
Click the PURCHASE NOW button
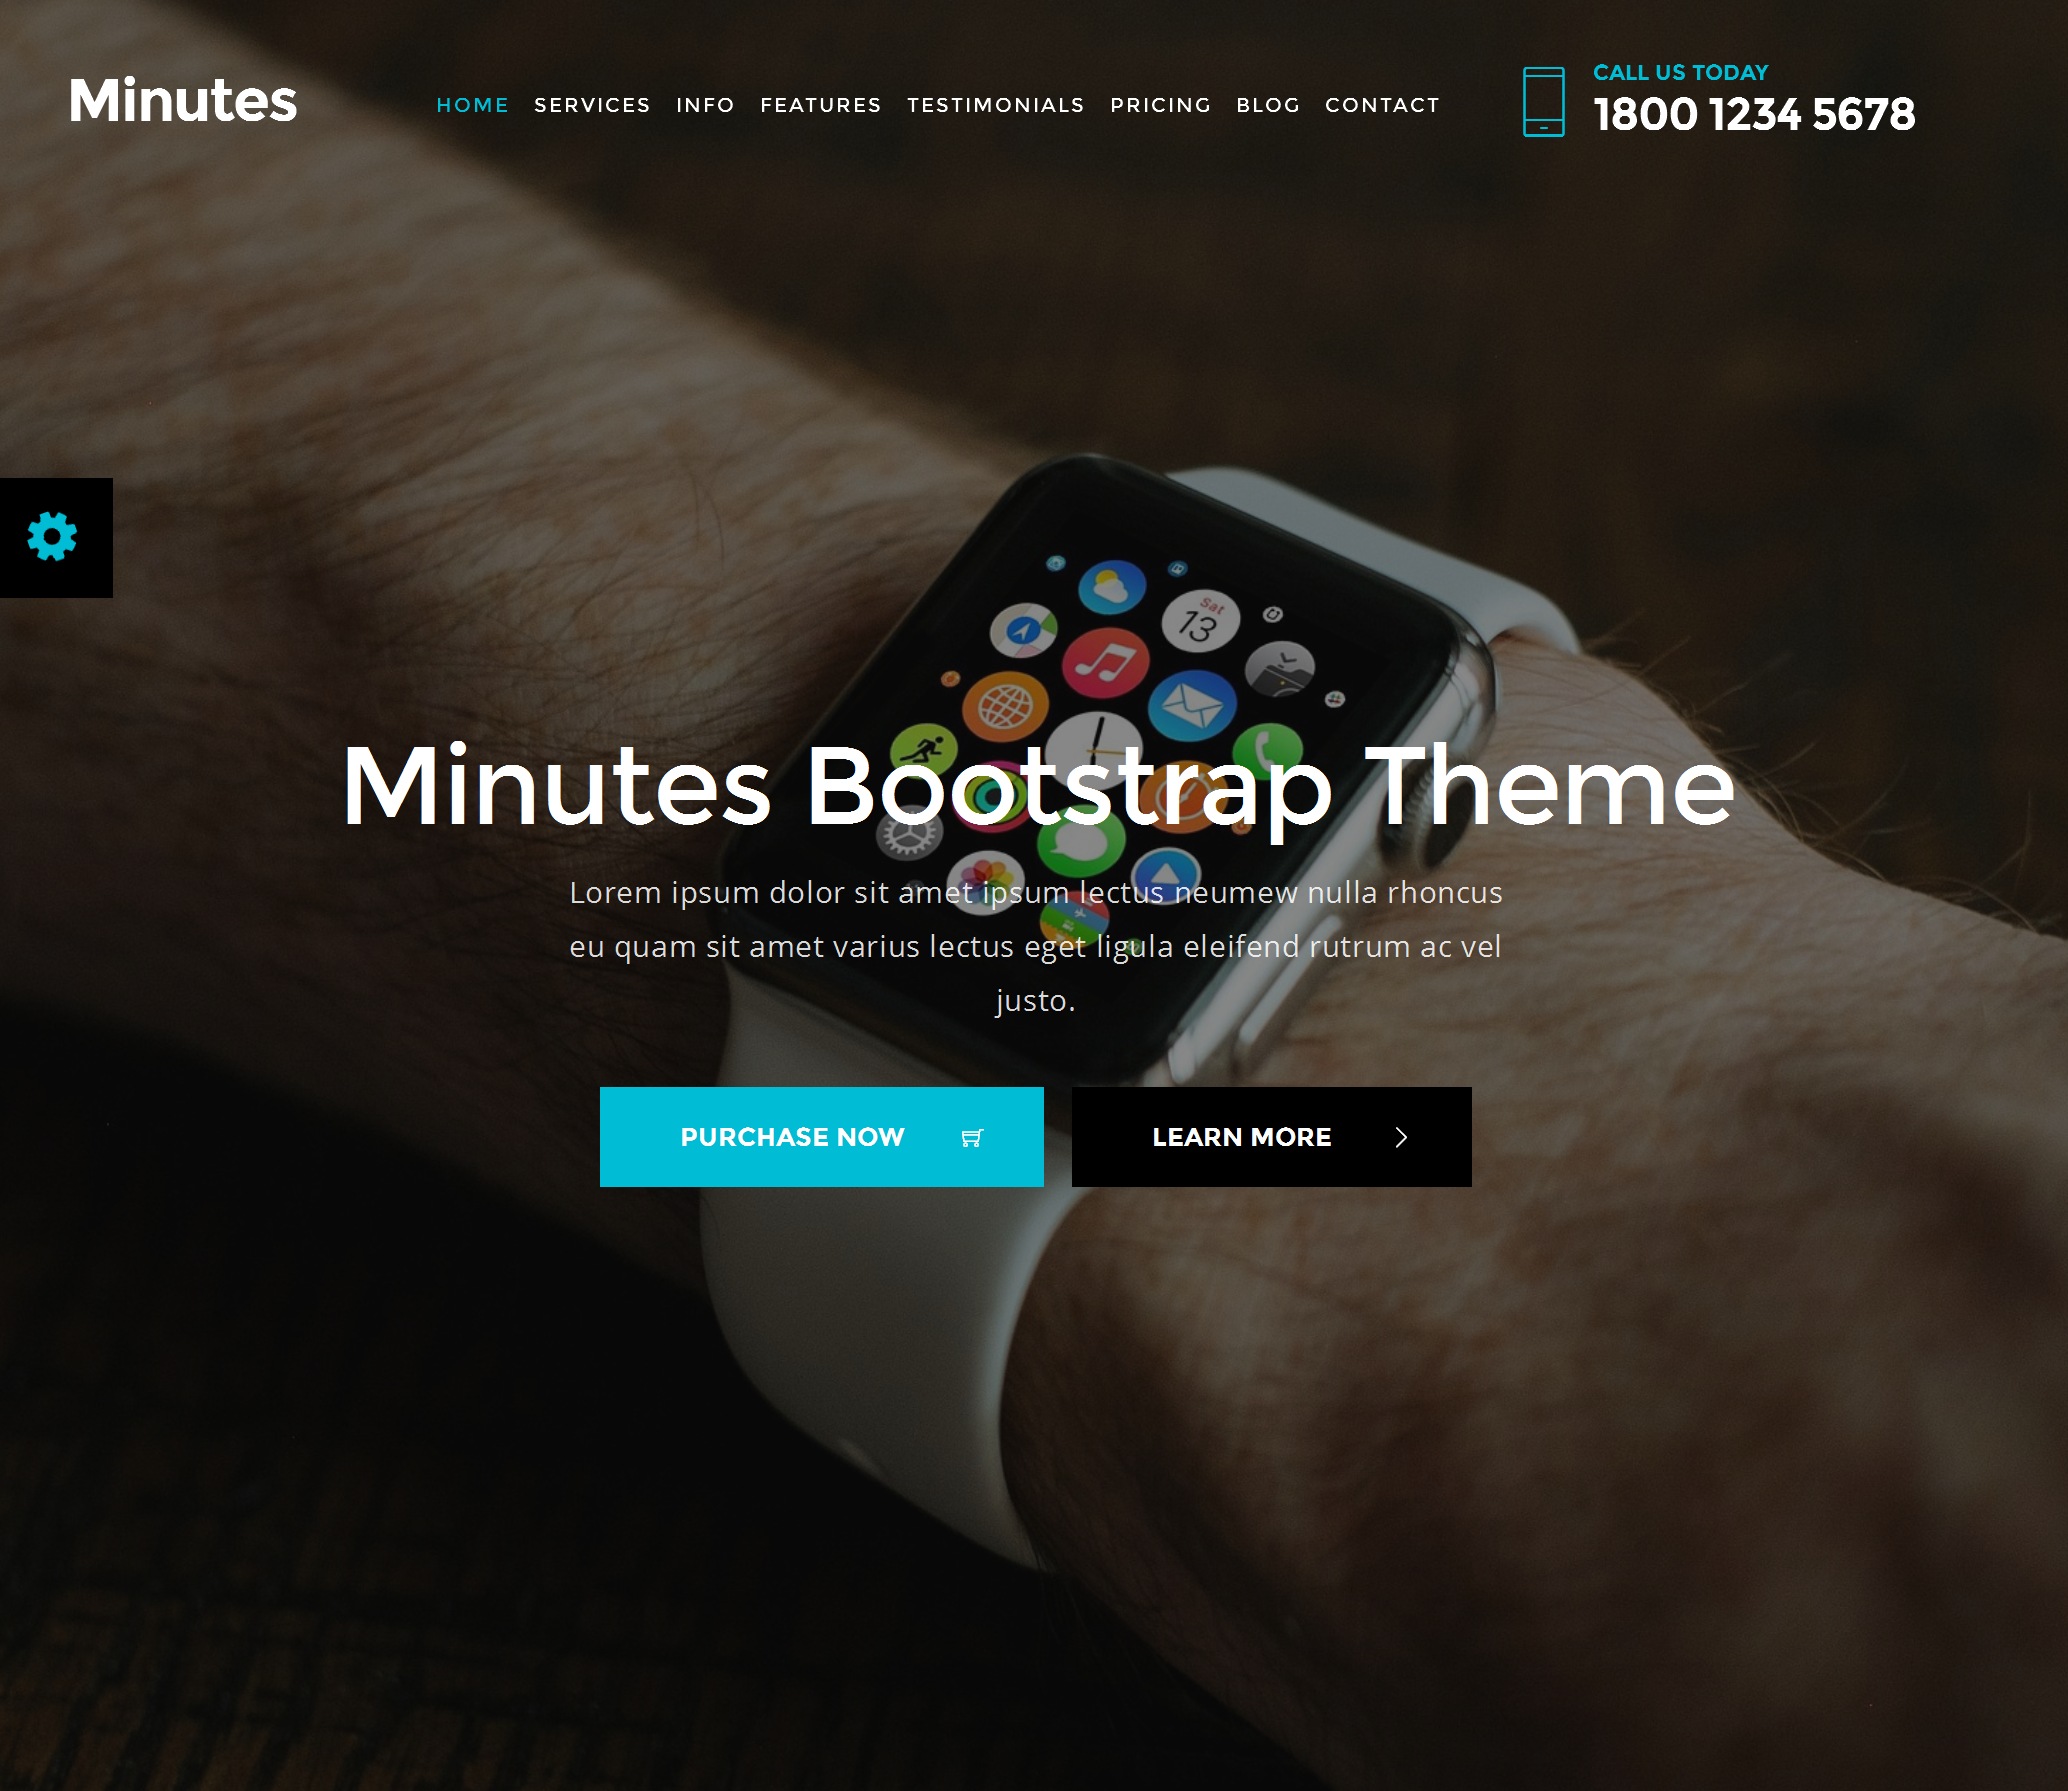coord(821,1135)
